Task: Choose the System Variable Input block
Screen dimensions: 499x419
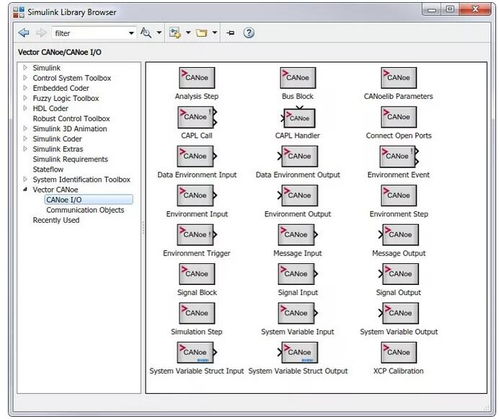Action: [x=298, y=313]
